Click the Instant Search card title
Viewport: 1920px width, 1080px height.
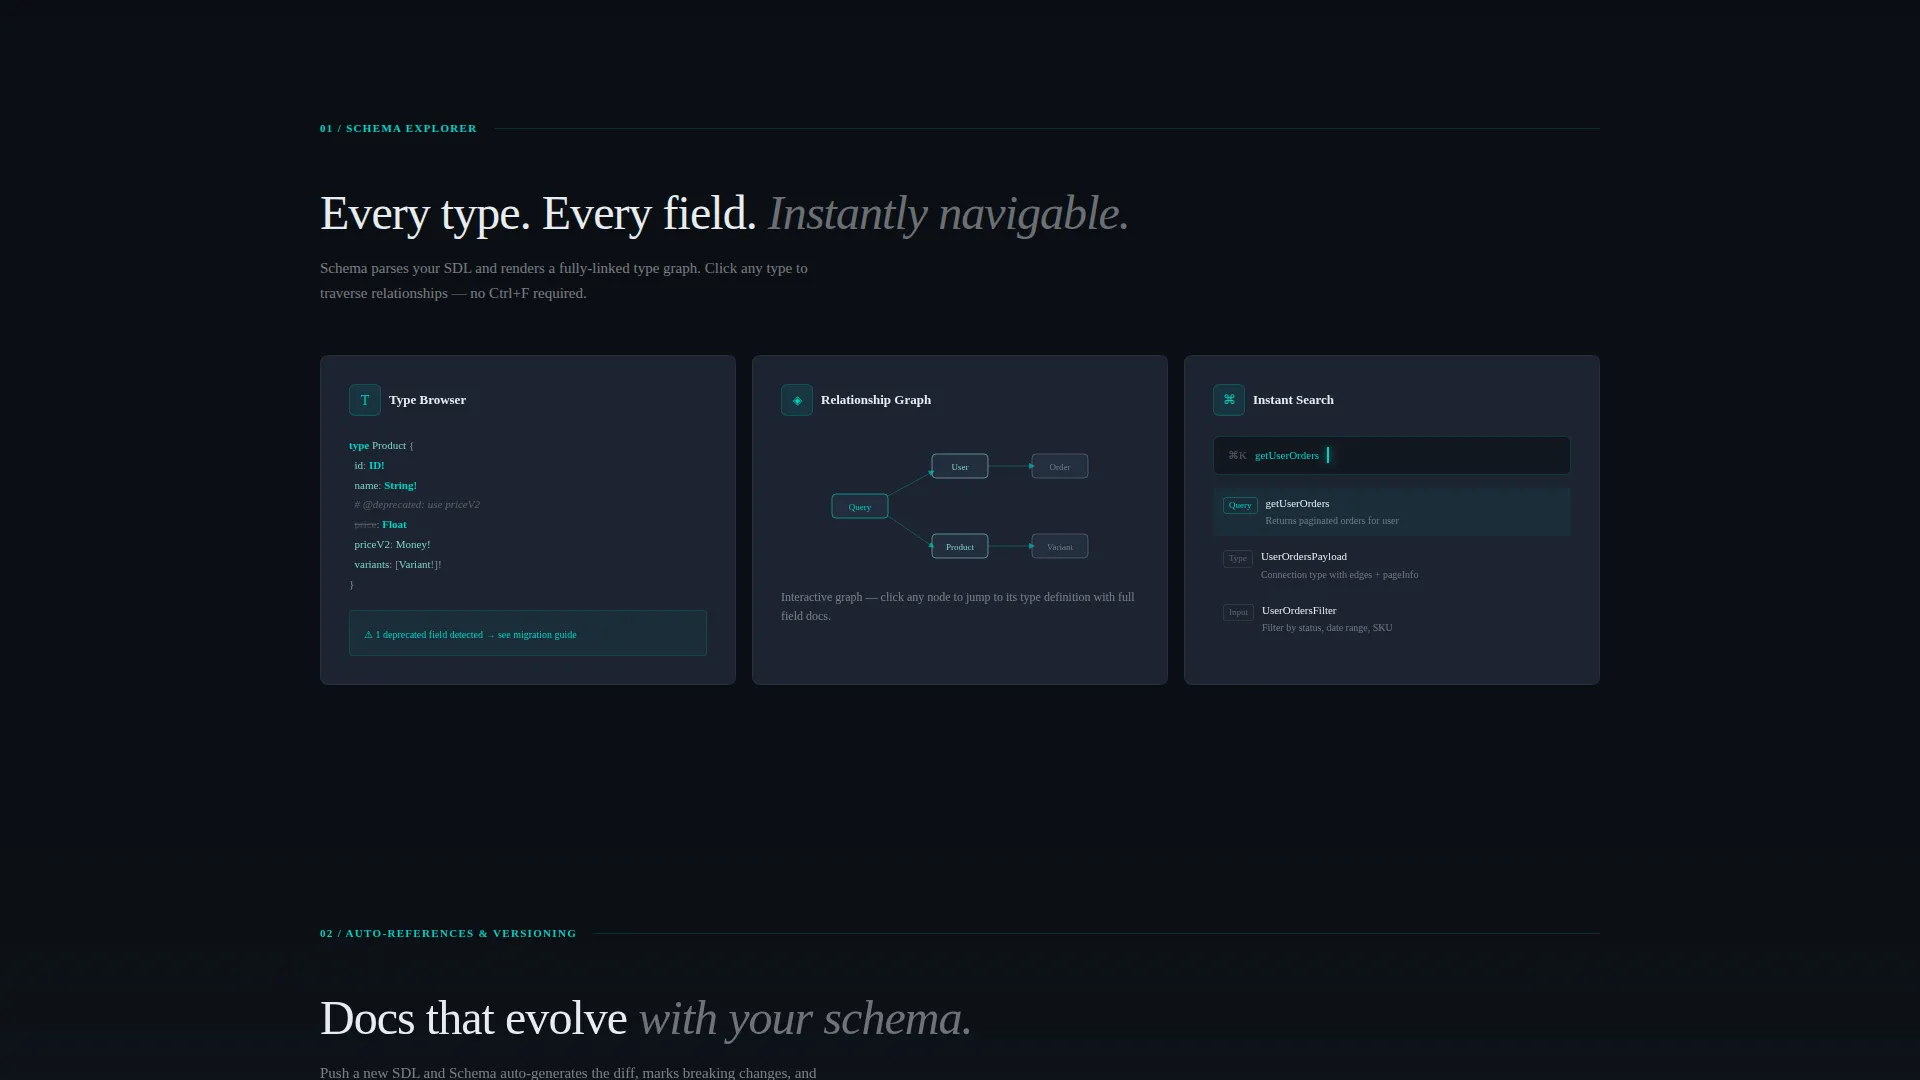[1293, 400]
